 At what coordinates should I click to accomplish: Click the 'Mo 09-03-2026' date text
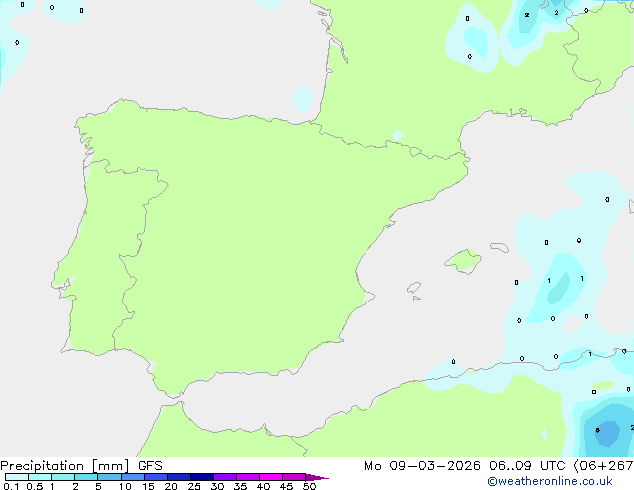click(422, 466)
